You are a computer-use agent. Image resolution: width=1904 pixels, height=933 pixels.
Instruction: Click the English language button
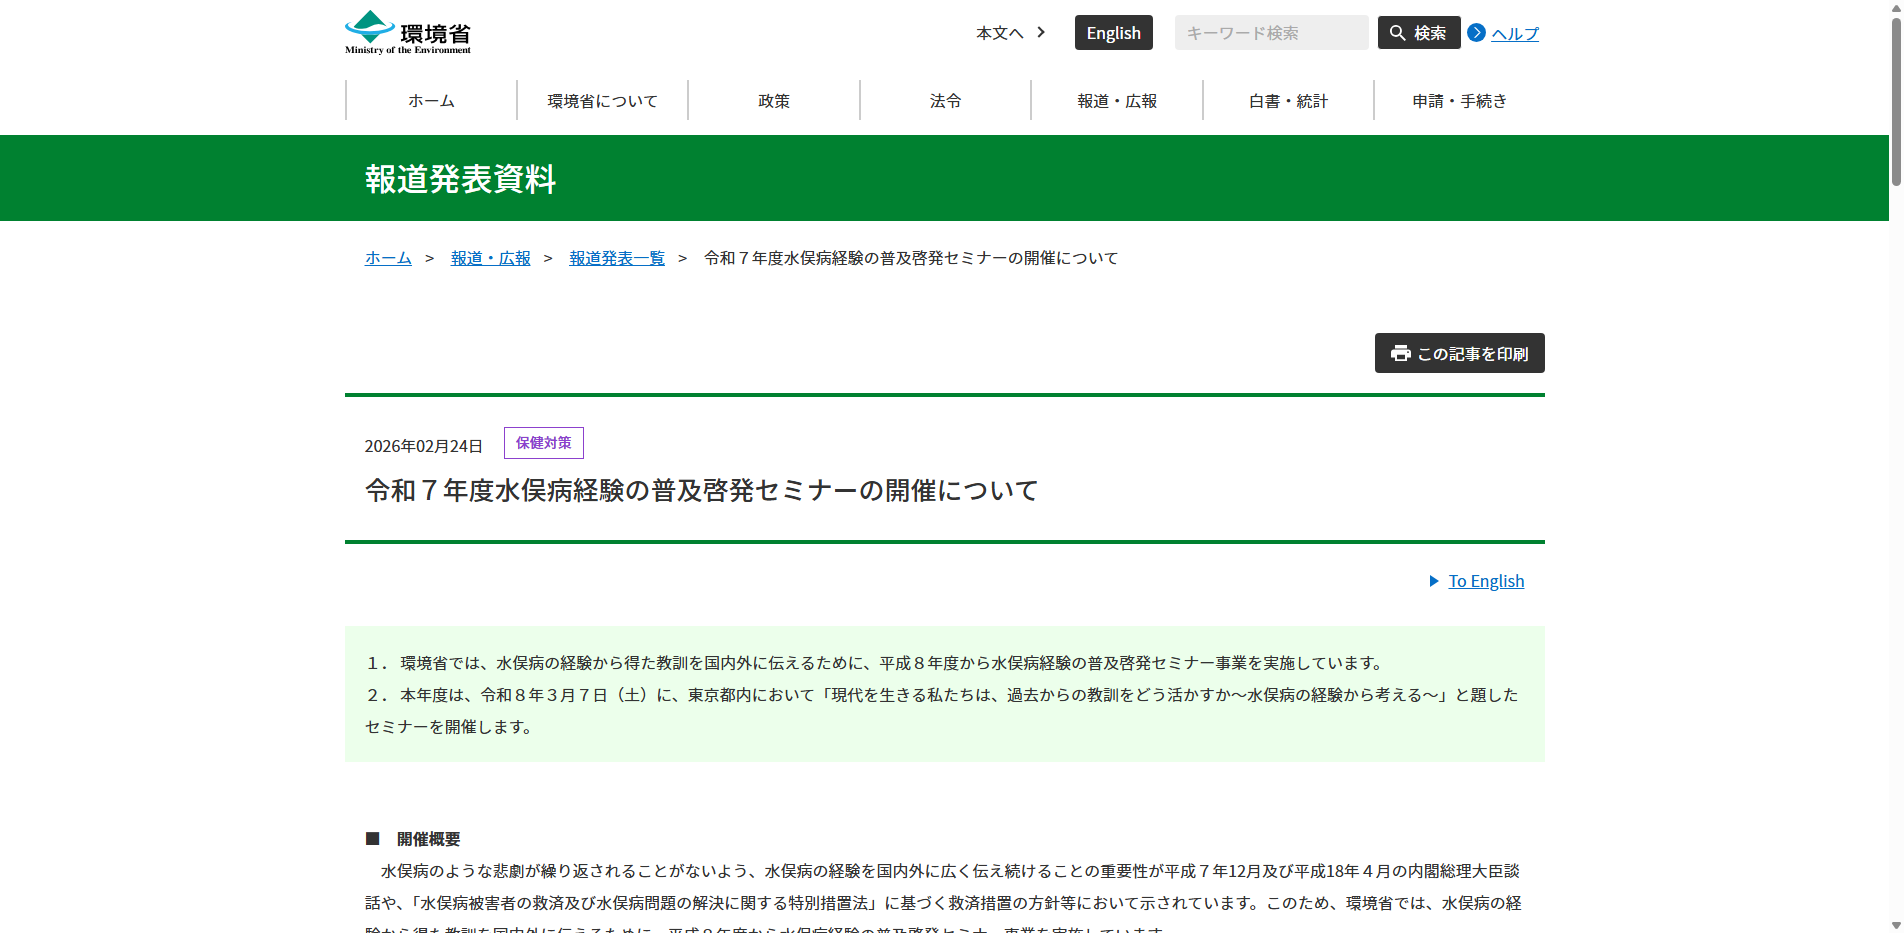pos(1113,32)
